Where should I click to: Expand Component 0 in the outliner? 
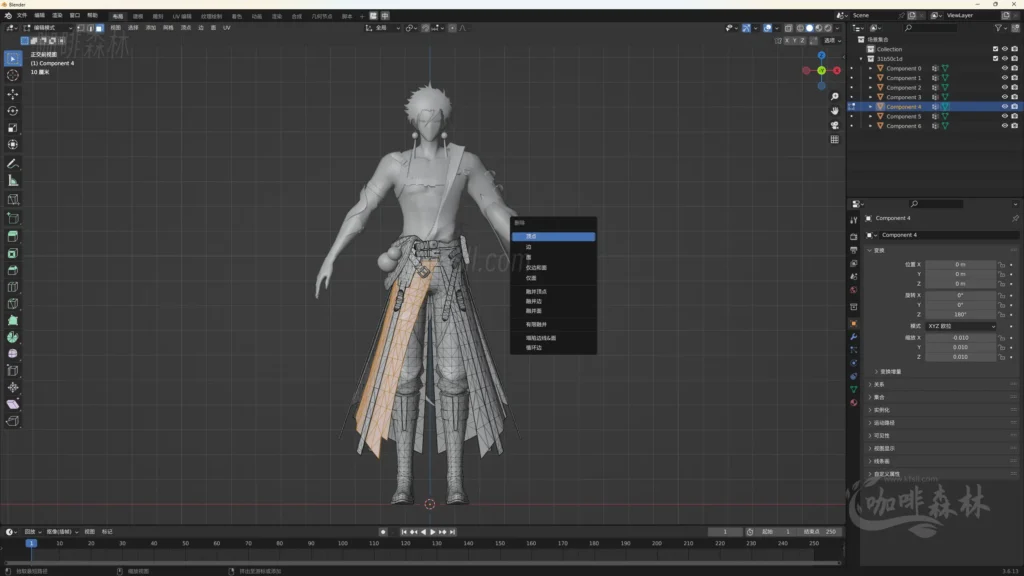point(870,68)
